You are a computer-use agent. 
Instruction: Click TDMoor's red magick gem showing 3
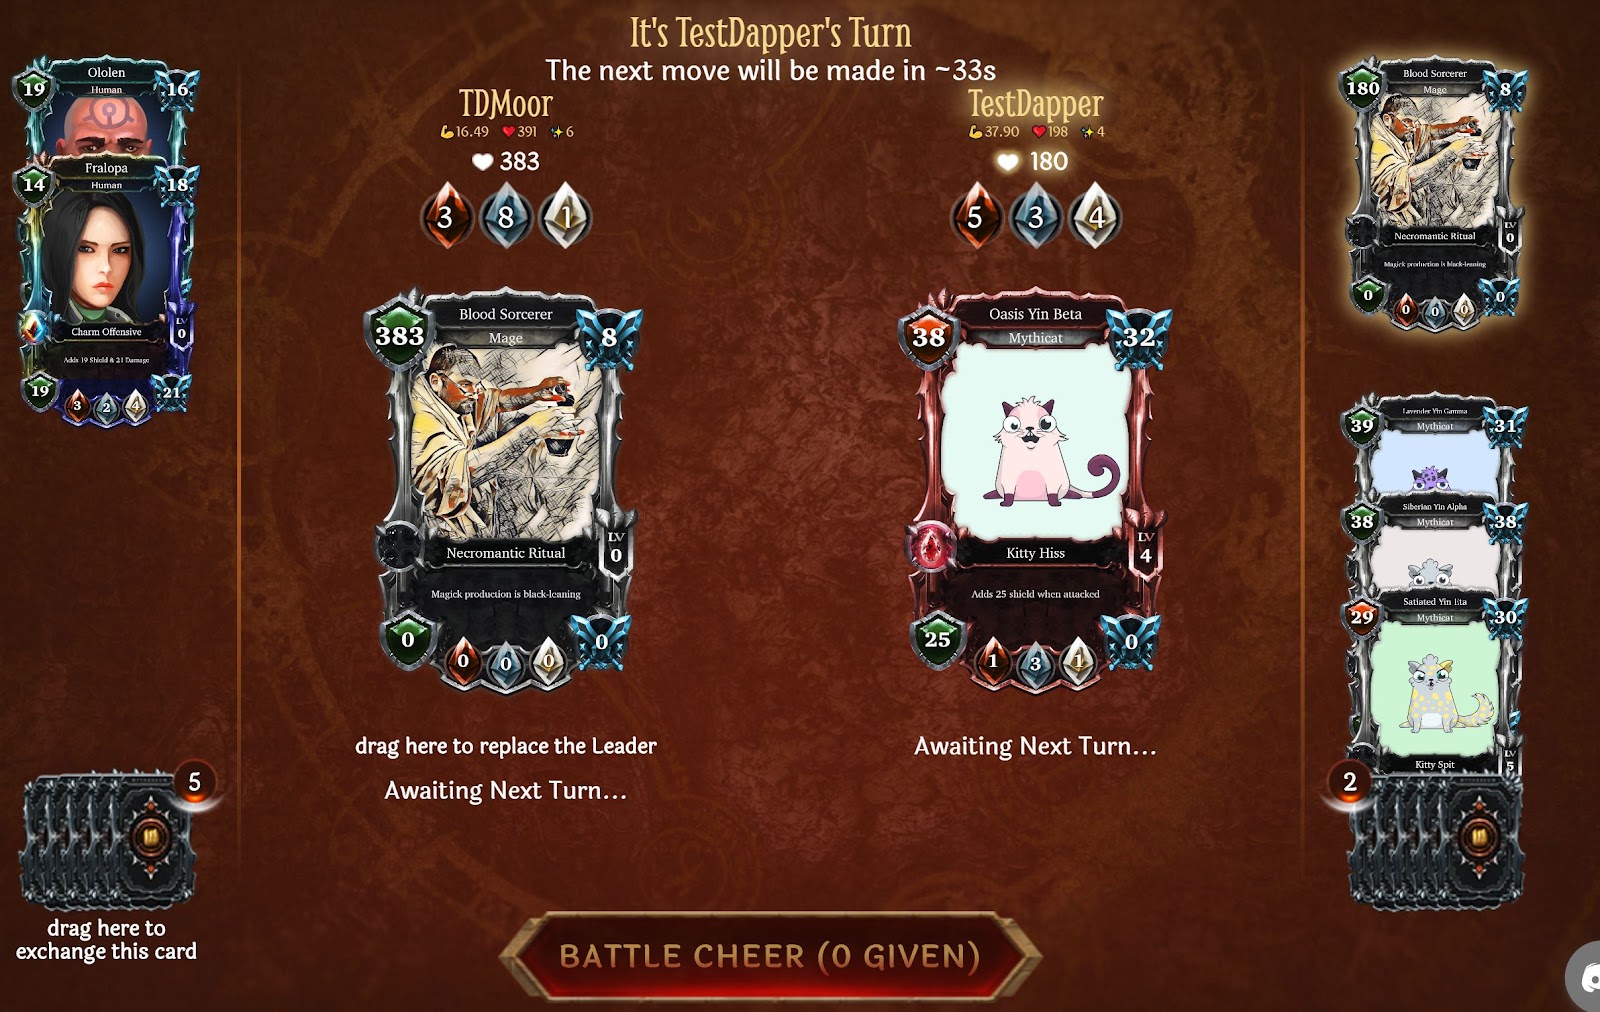pos(446,216)
